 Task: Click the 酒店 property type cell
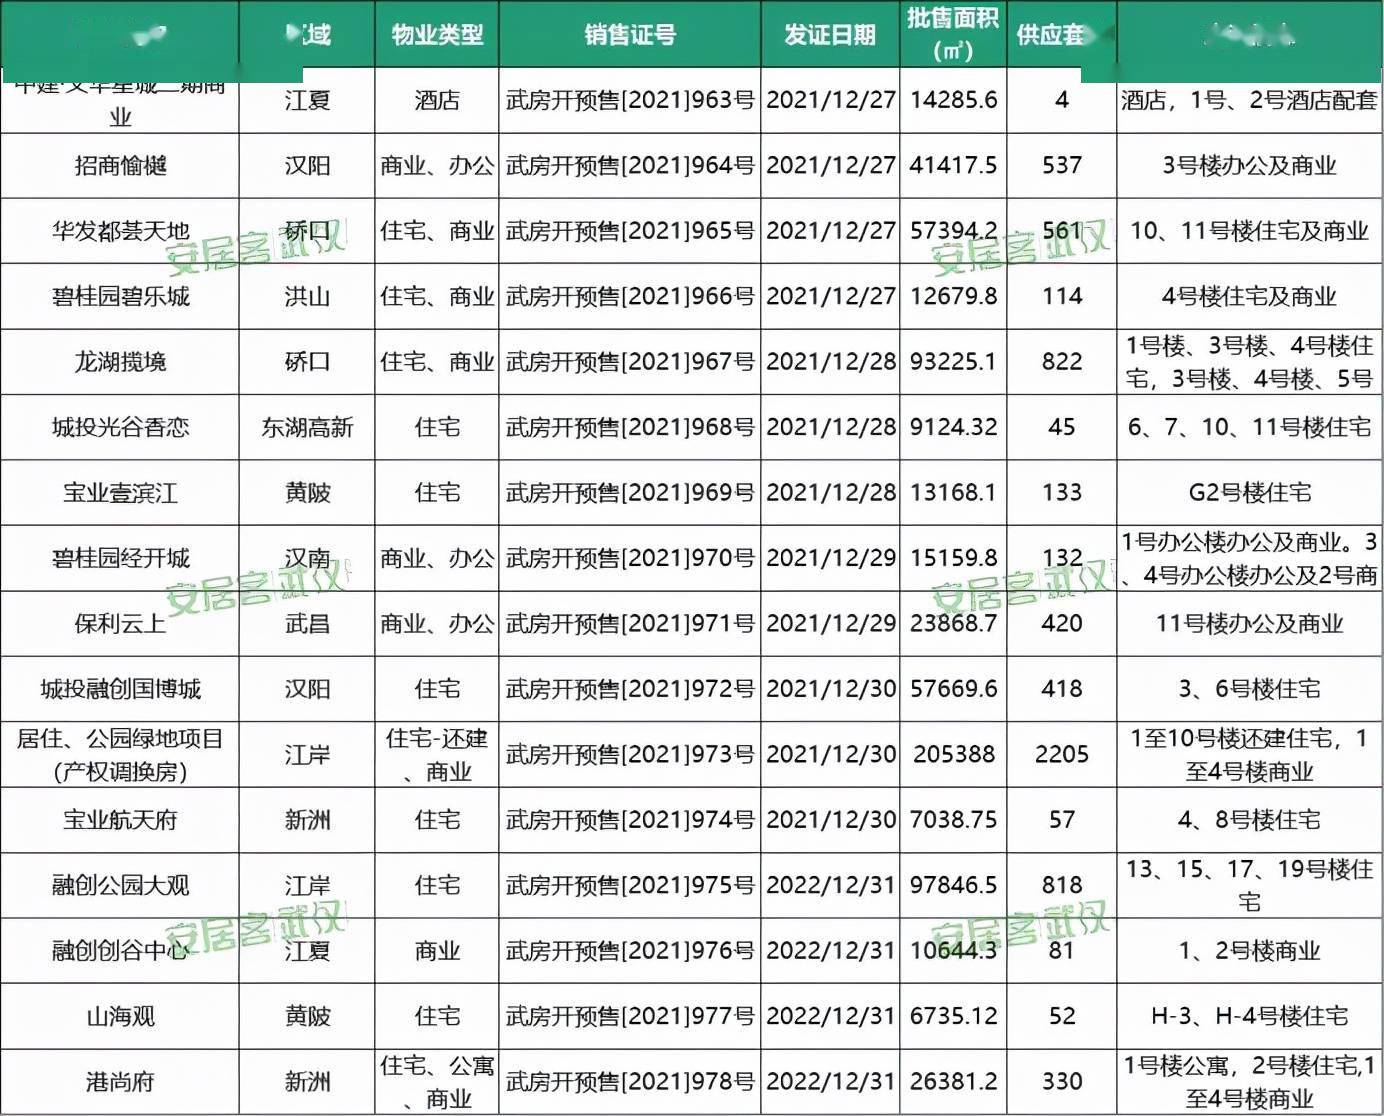point(437,100)
